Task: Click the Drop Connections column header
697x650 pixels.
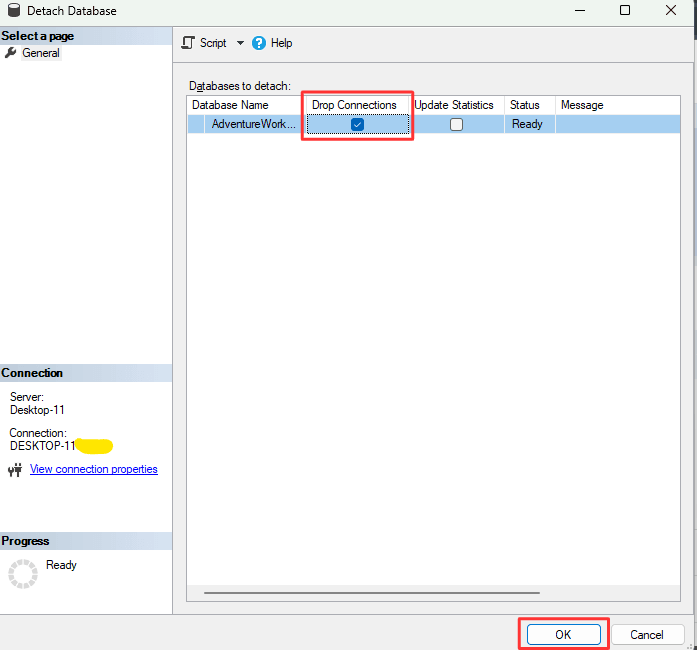Action: coord(354,105)
